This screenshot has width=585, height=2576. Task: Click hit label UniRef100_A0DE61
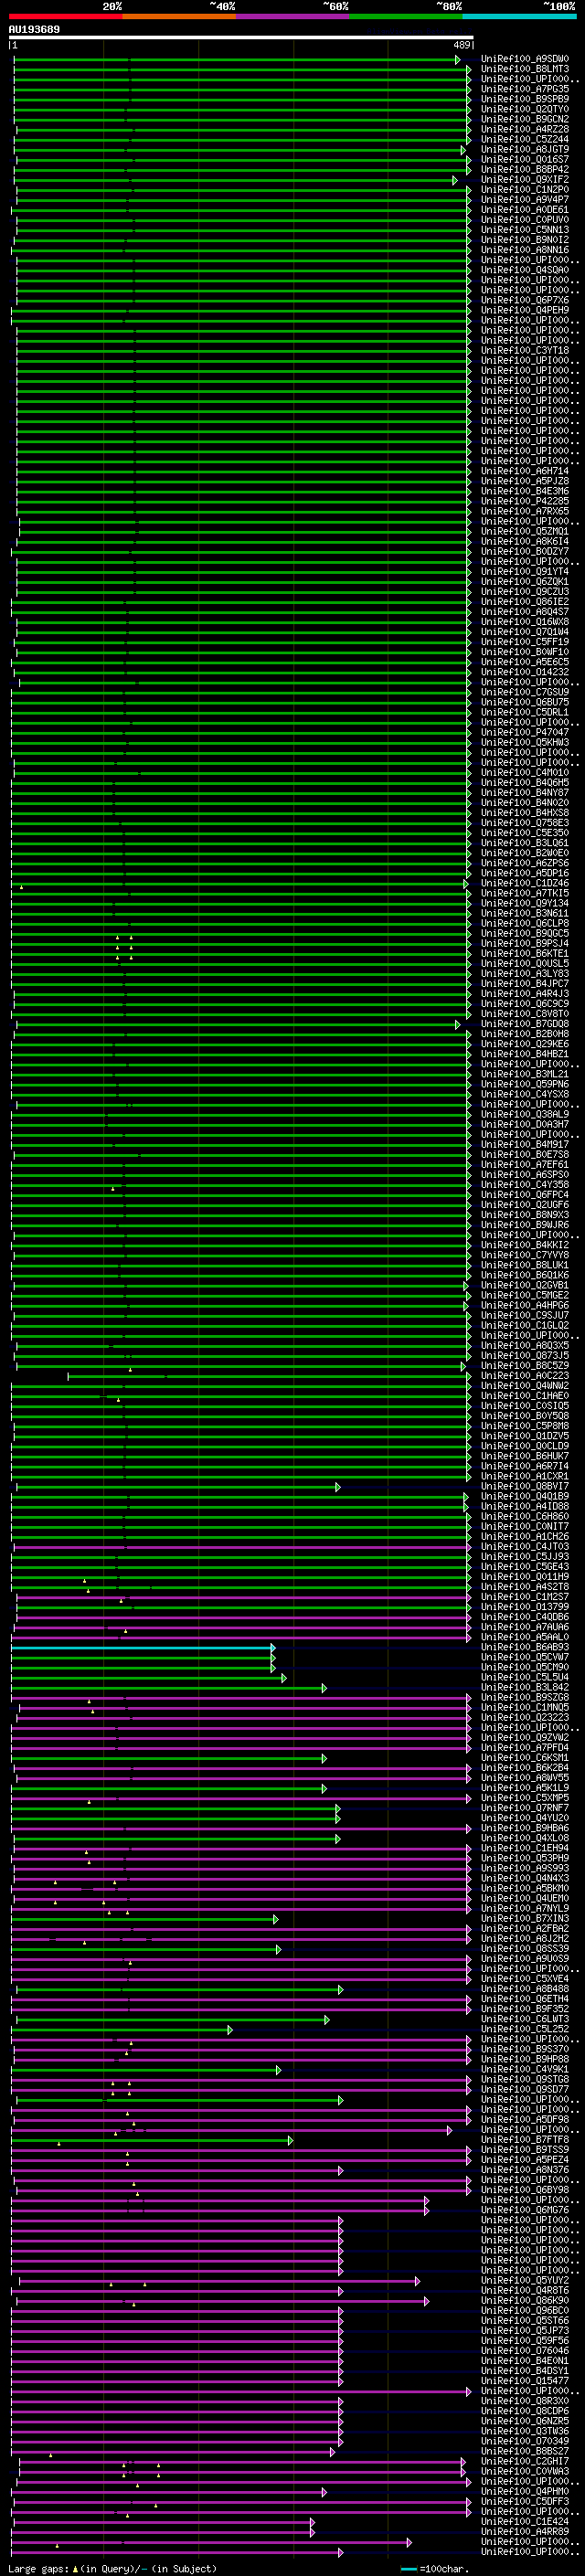click(525, 210)
